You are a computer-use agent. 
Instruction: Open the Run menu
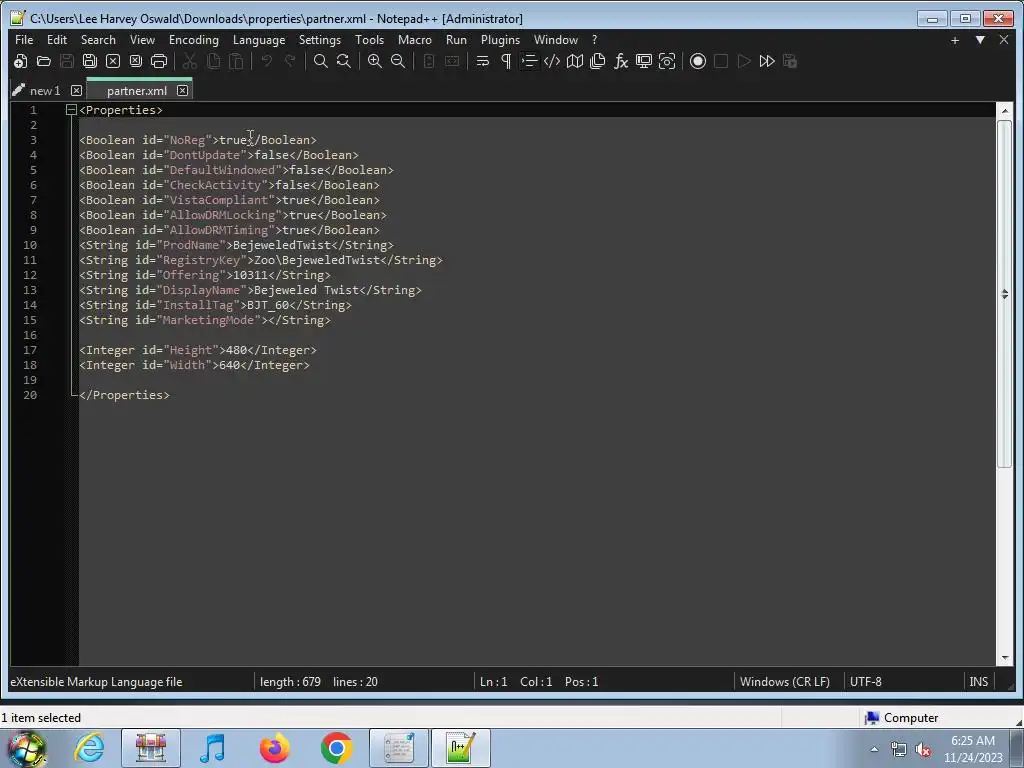point(456,40)
